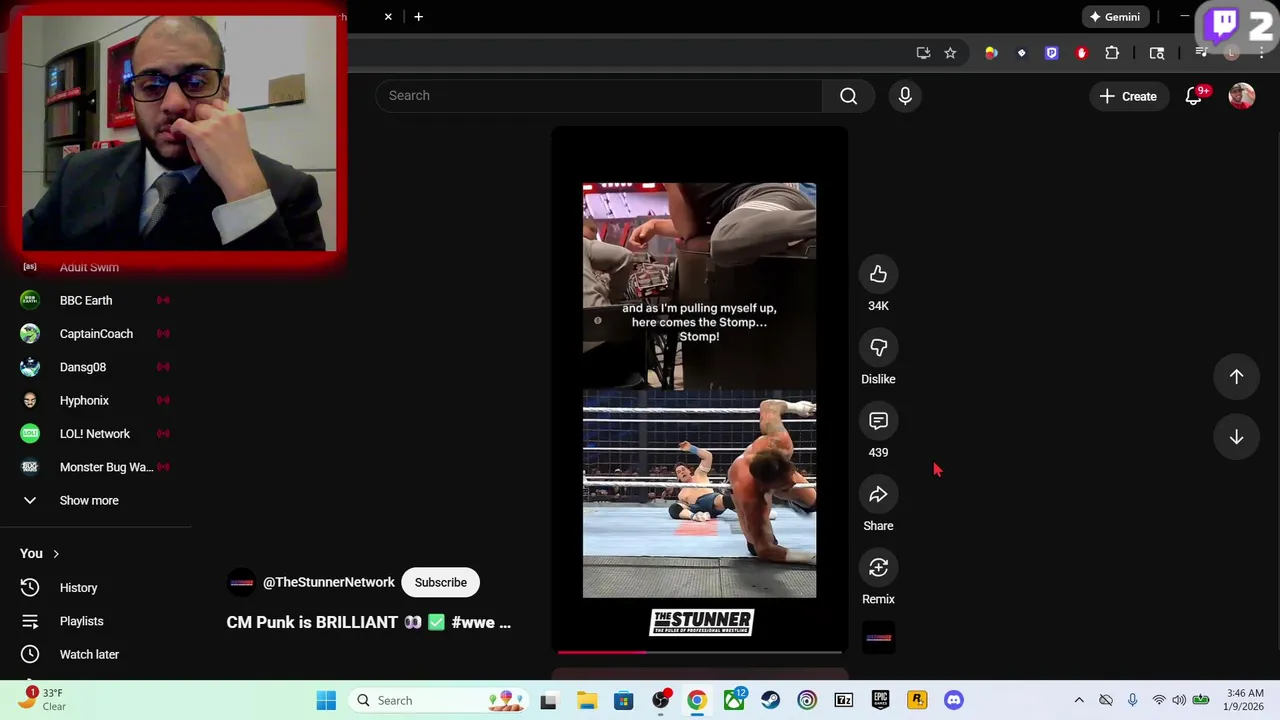
Task: Open Microsoft Store from the taskbar
Action: (x=623, y=700)
